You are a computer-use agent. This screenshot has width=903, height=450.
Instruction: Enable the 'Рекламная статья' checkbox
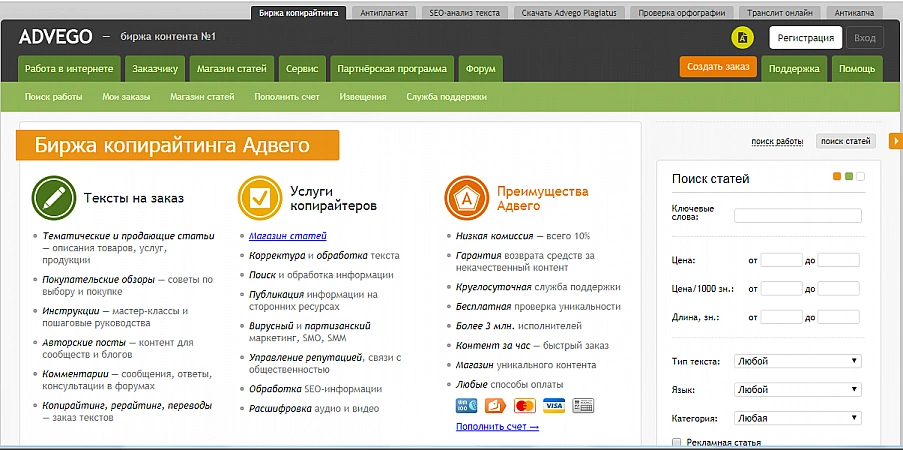677,442
